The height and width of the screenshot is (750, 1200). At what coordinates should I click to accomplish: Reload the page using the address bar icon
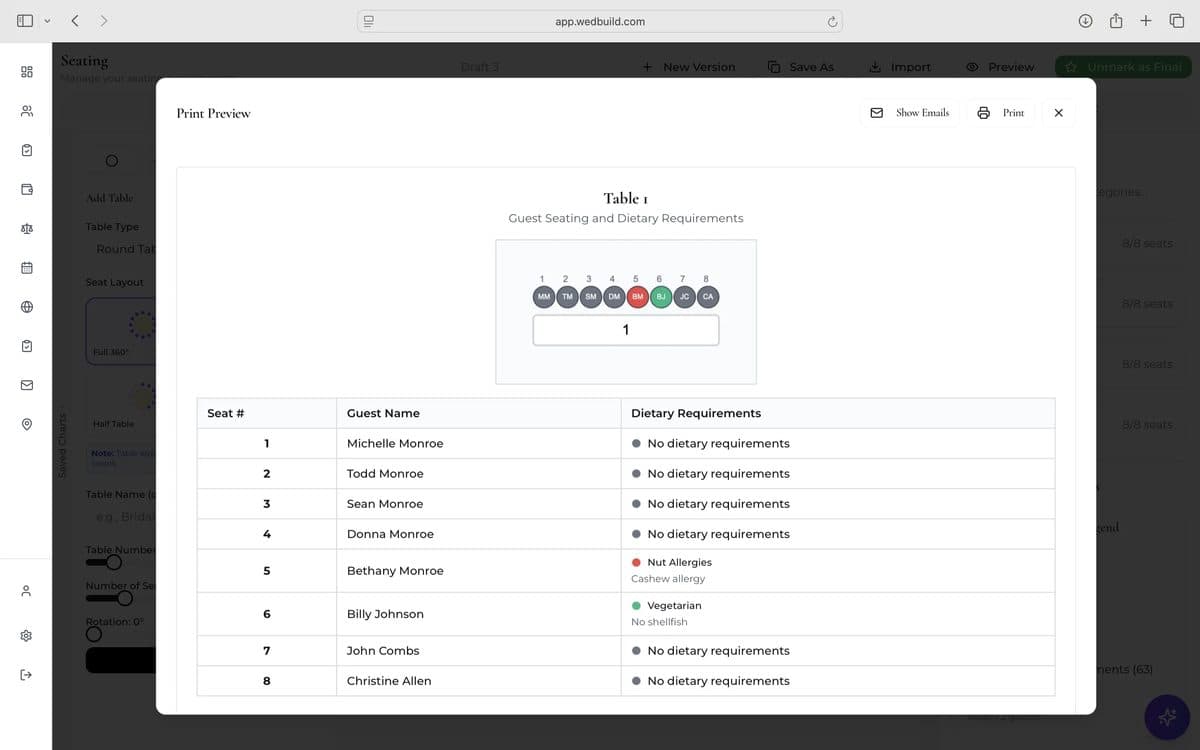(x=831, y=21)
